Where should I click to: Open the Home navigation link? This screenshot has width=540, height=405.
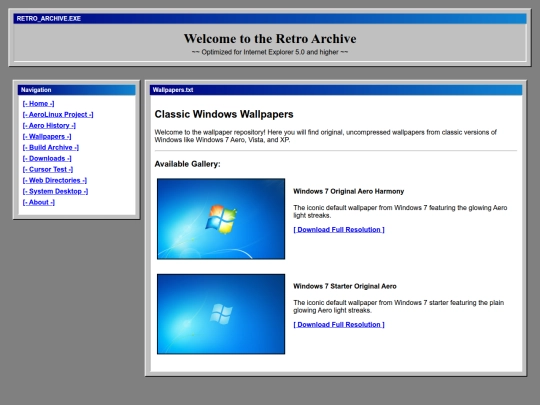[x=38, y=104]
